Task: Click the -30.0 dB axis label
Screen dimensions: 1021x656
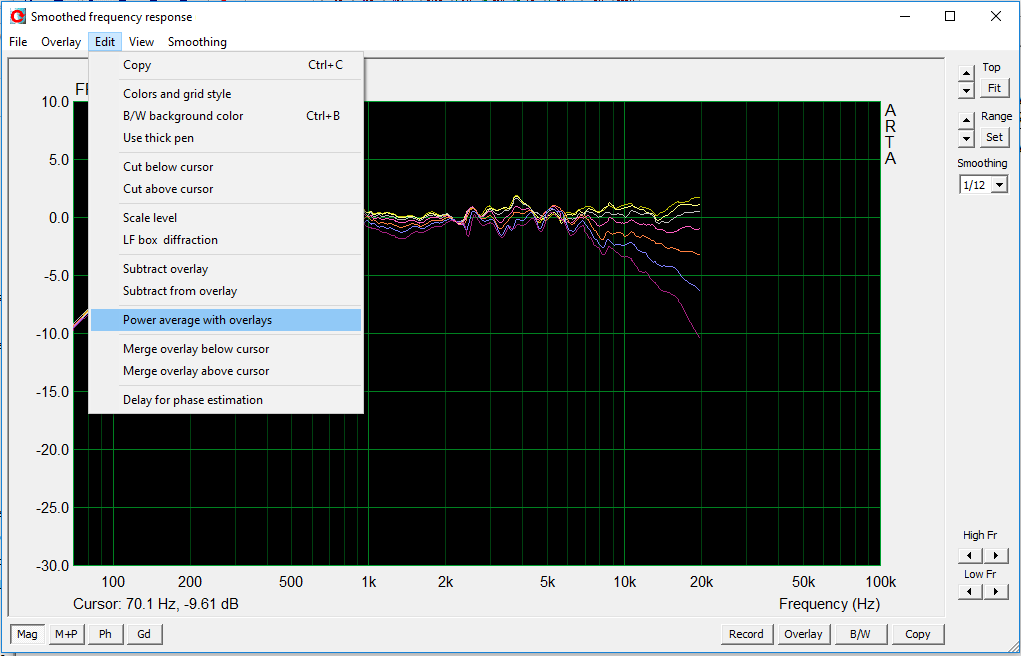Action: pos(51,565)
